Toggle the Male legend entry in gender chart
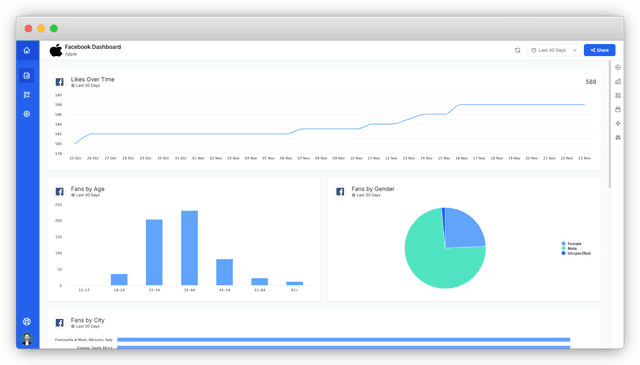 click(x=569, y=248)
